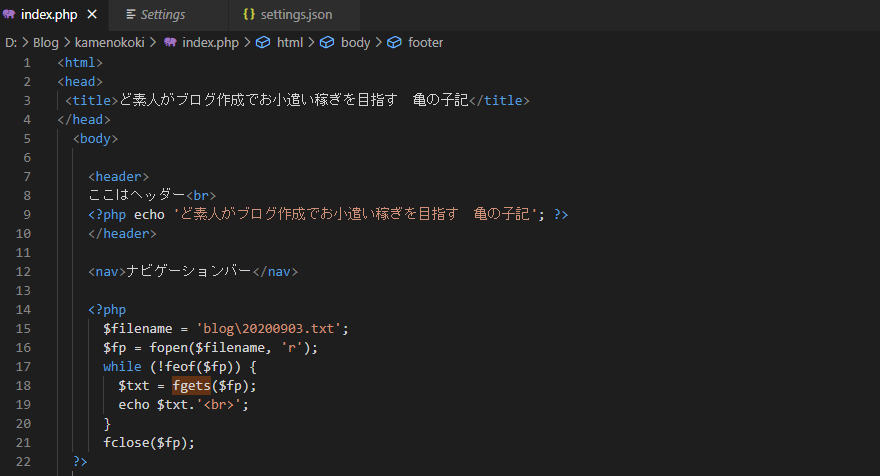Screen dimensions: 880x476
Task: Click the closing brace on line 20
Action: coord(107,424)
